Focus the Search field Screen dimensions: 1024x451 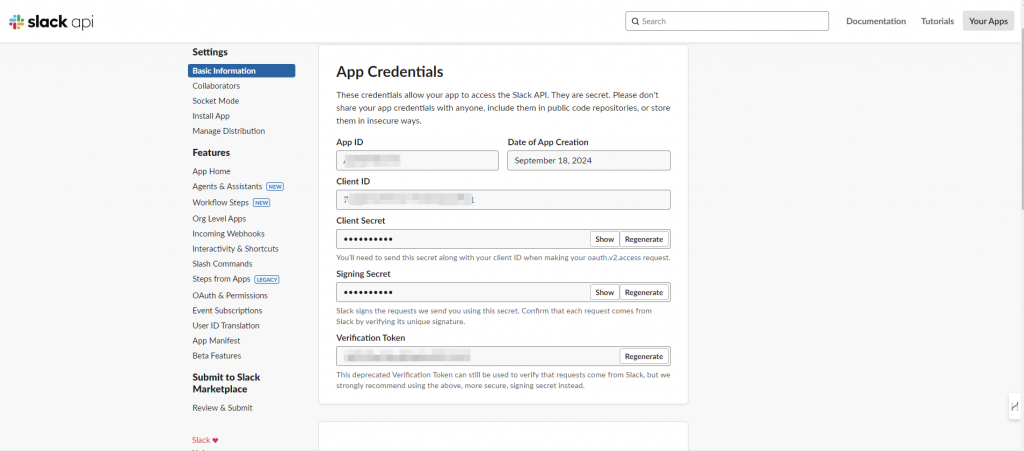click(727, 21)
